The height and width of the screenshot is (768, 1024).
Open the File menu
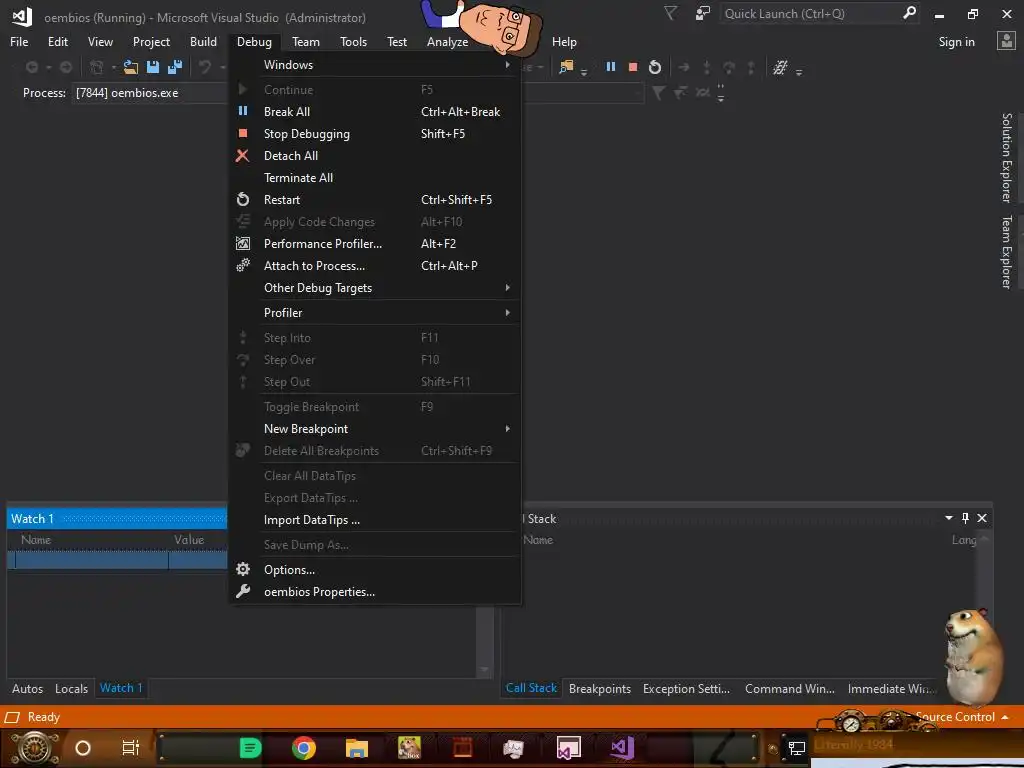[19, 42]
